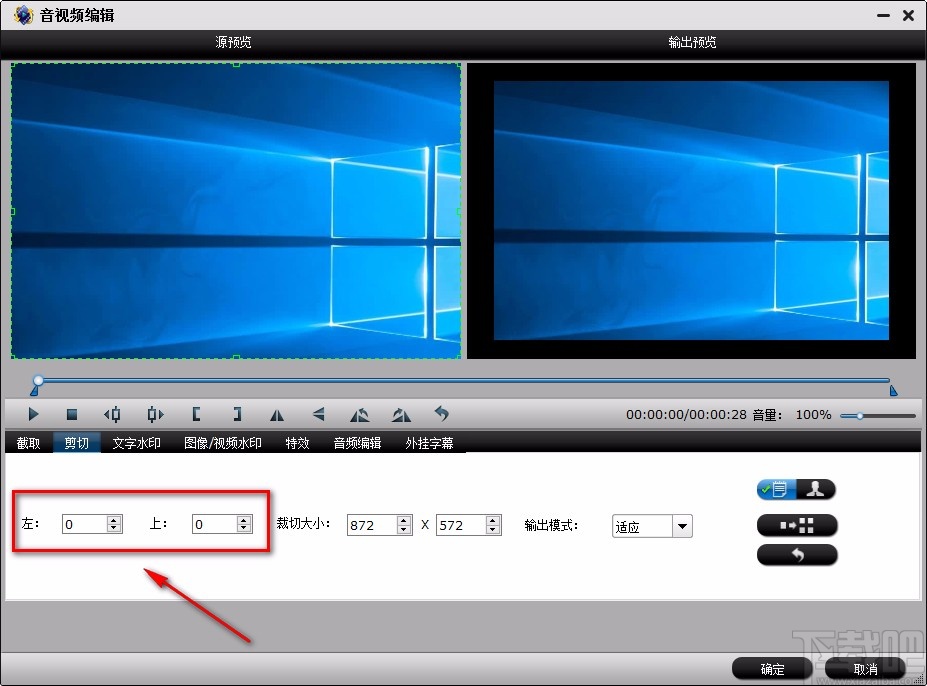Select the person icon on mode toggle

pos(815,489)
